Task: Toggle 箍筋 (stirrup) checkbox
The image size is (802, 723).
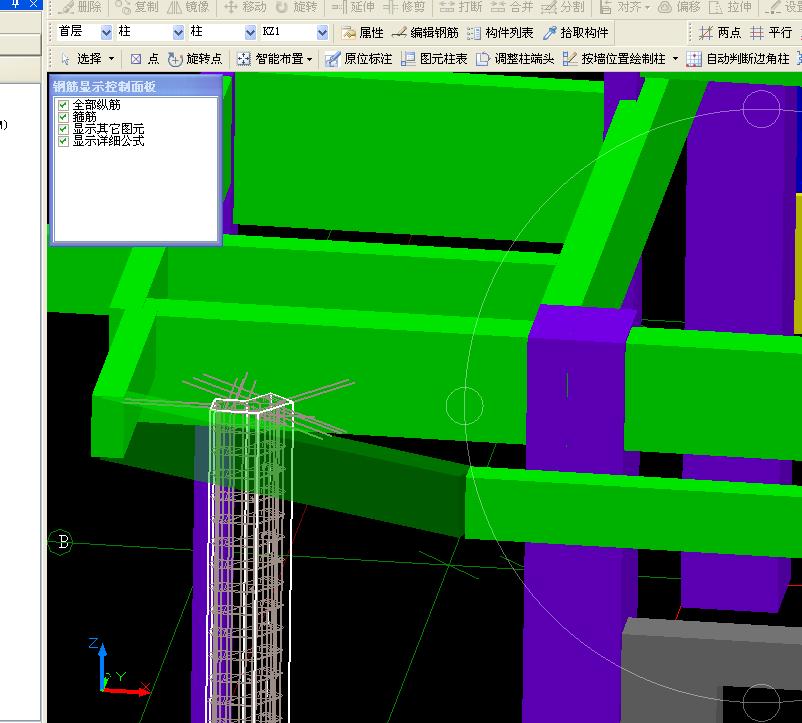Action: click(63, 117)
